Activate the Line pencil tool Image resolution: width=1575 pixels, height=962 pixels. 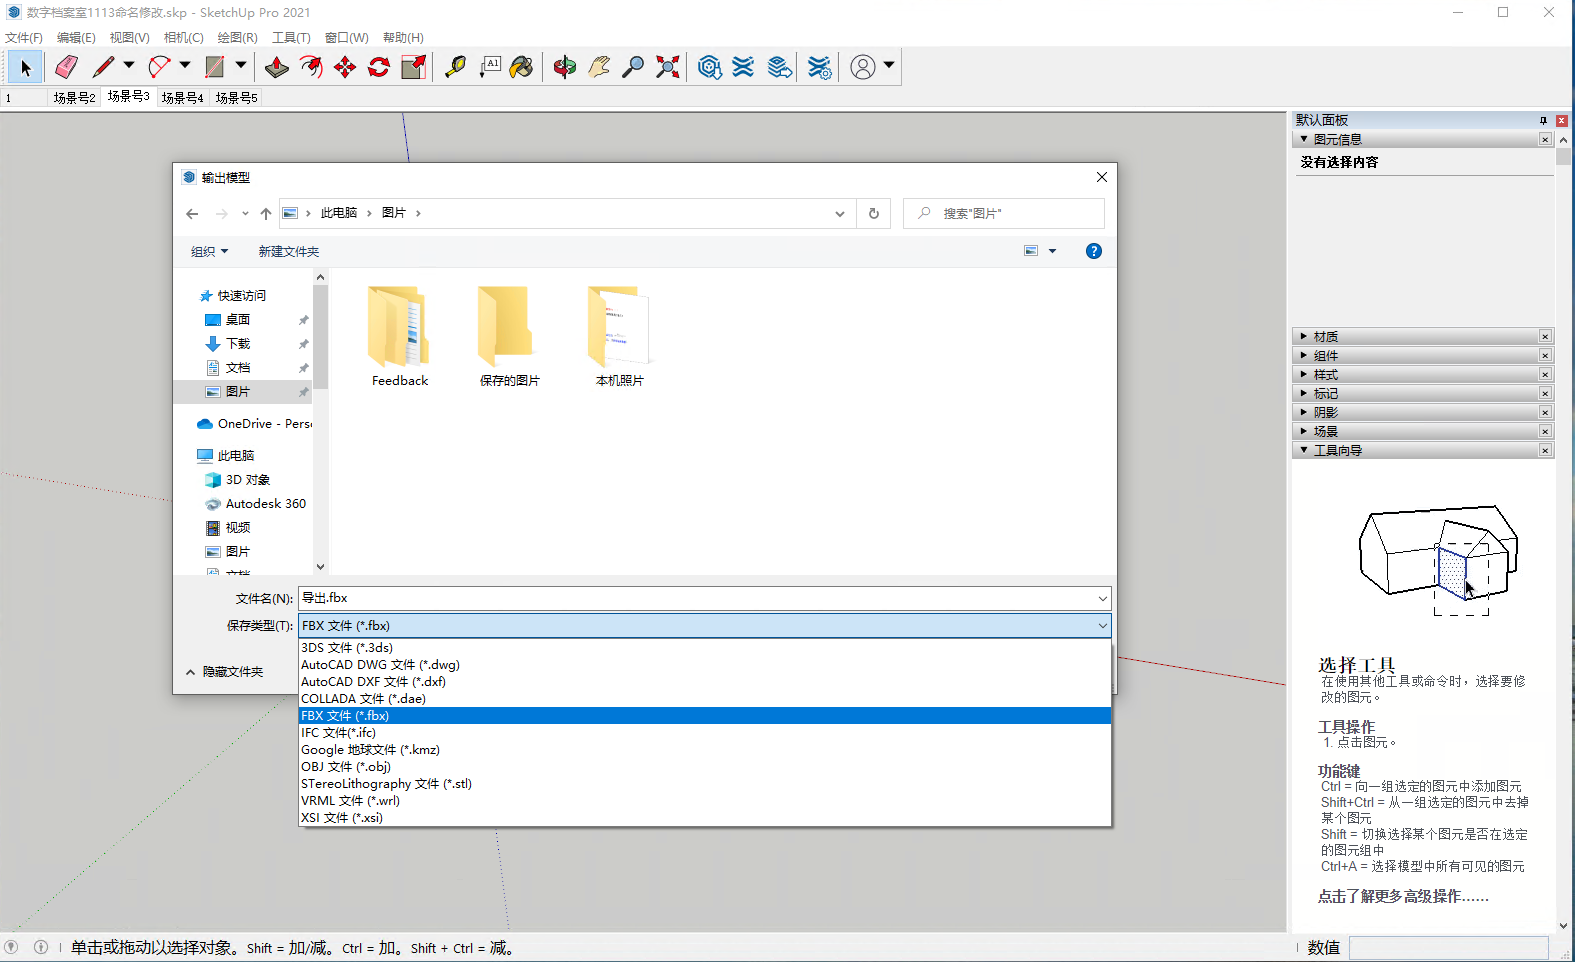point(103,67)
